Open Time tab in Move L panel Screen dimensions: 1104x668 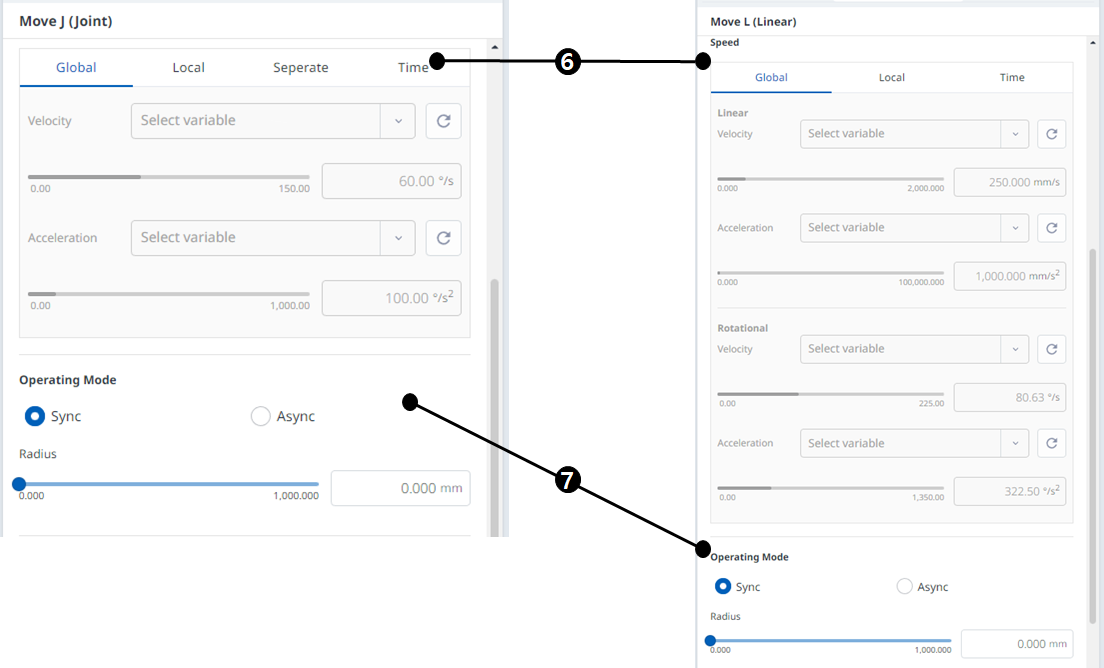click(x=1012, y=78)
